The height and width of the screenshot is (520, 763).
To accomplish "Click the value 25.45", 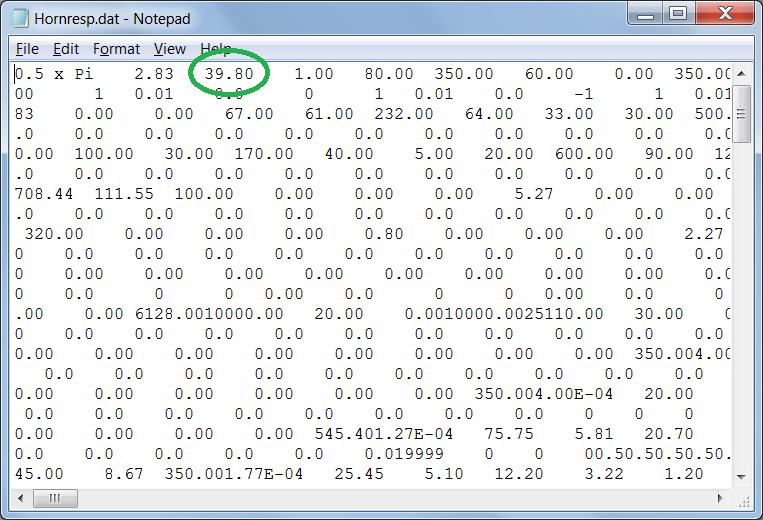I will pyautogui.click(x=359, y=473).
